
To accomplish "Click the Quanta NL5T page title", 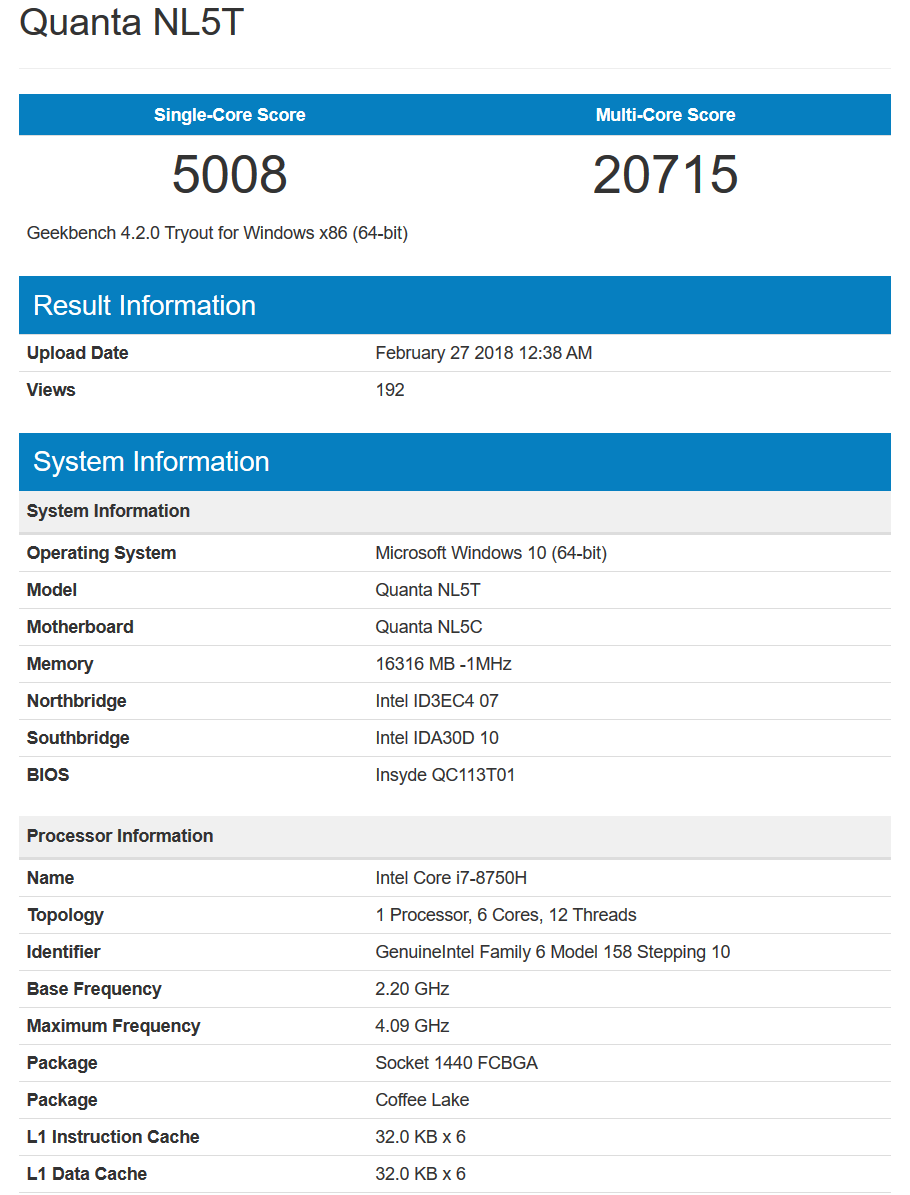I will tap(131, 21).
